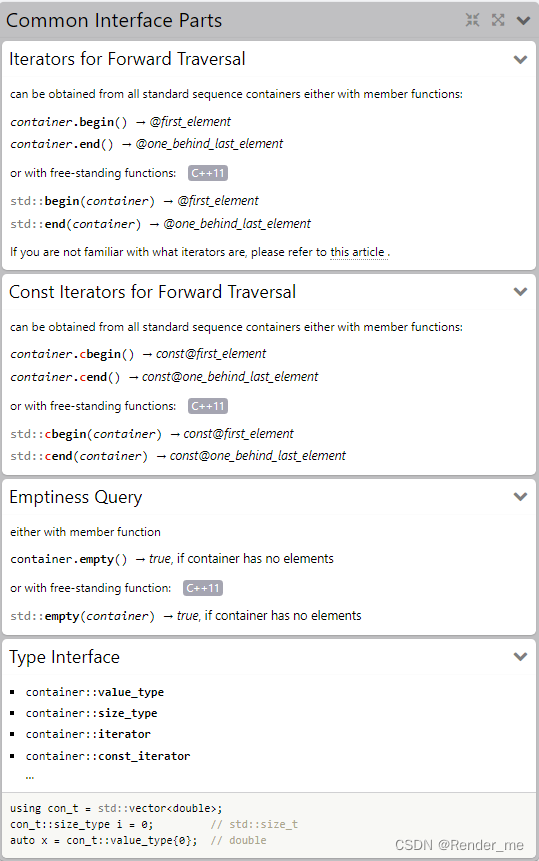Screen dimensions: 539x861
Task: Click container::value_type list item
Action: coord(95,692)
